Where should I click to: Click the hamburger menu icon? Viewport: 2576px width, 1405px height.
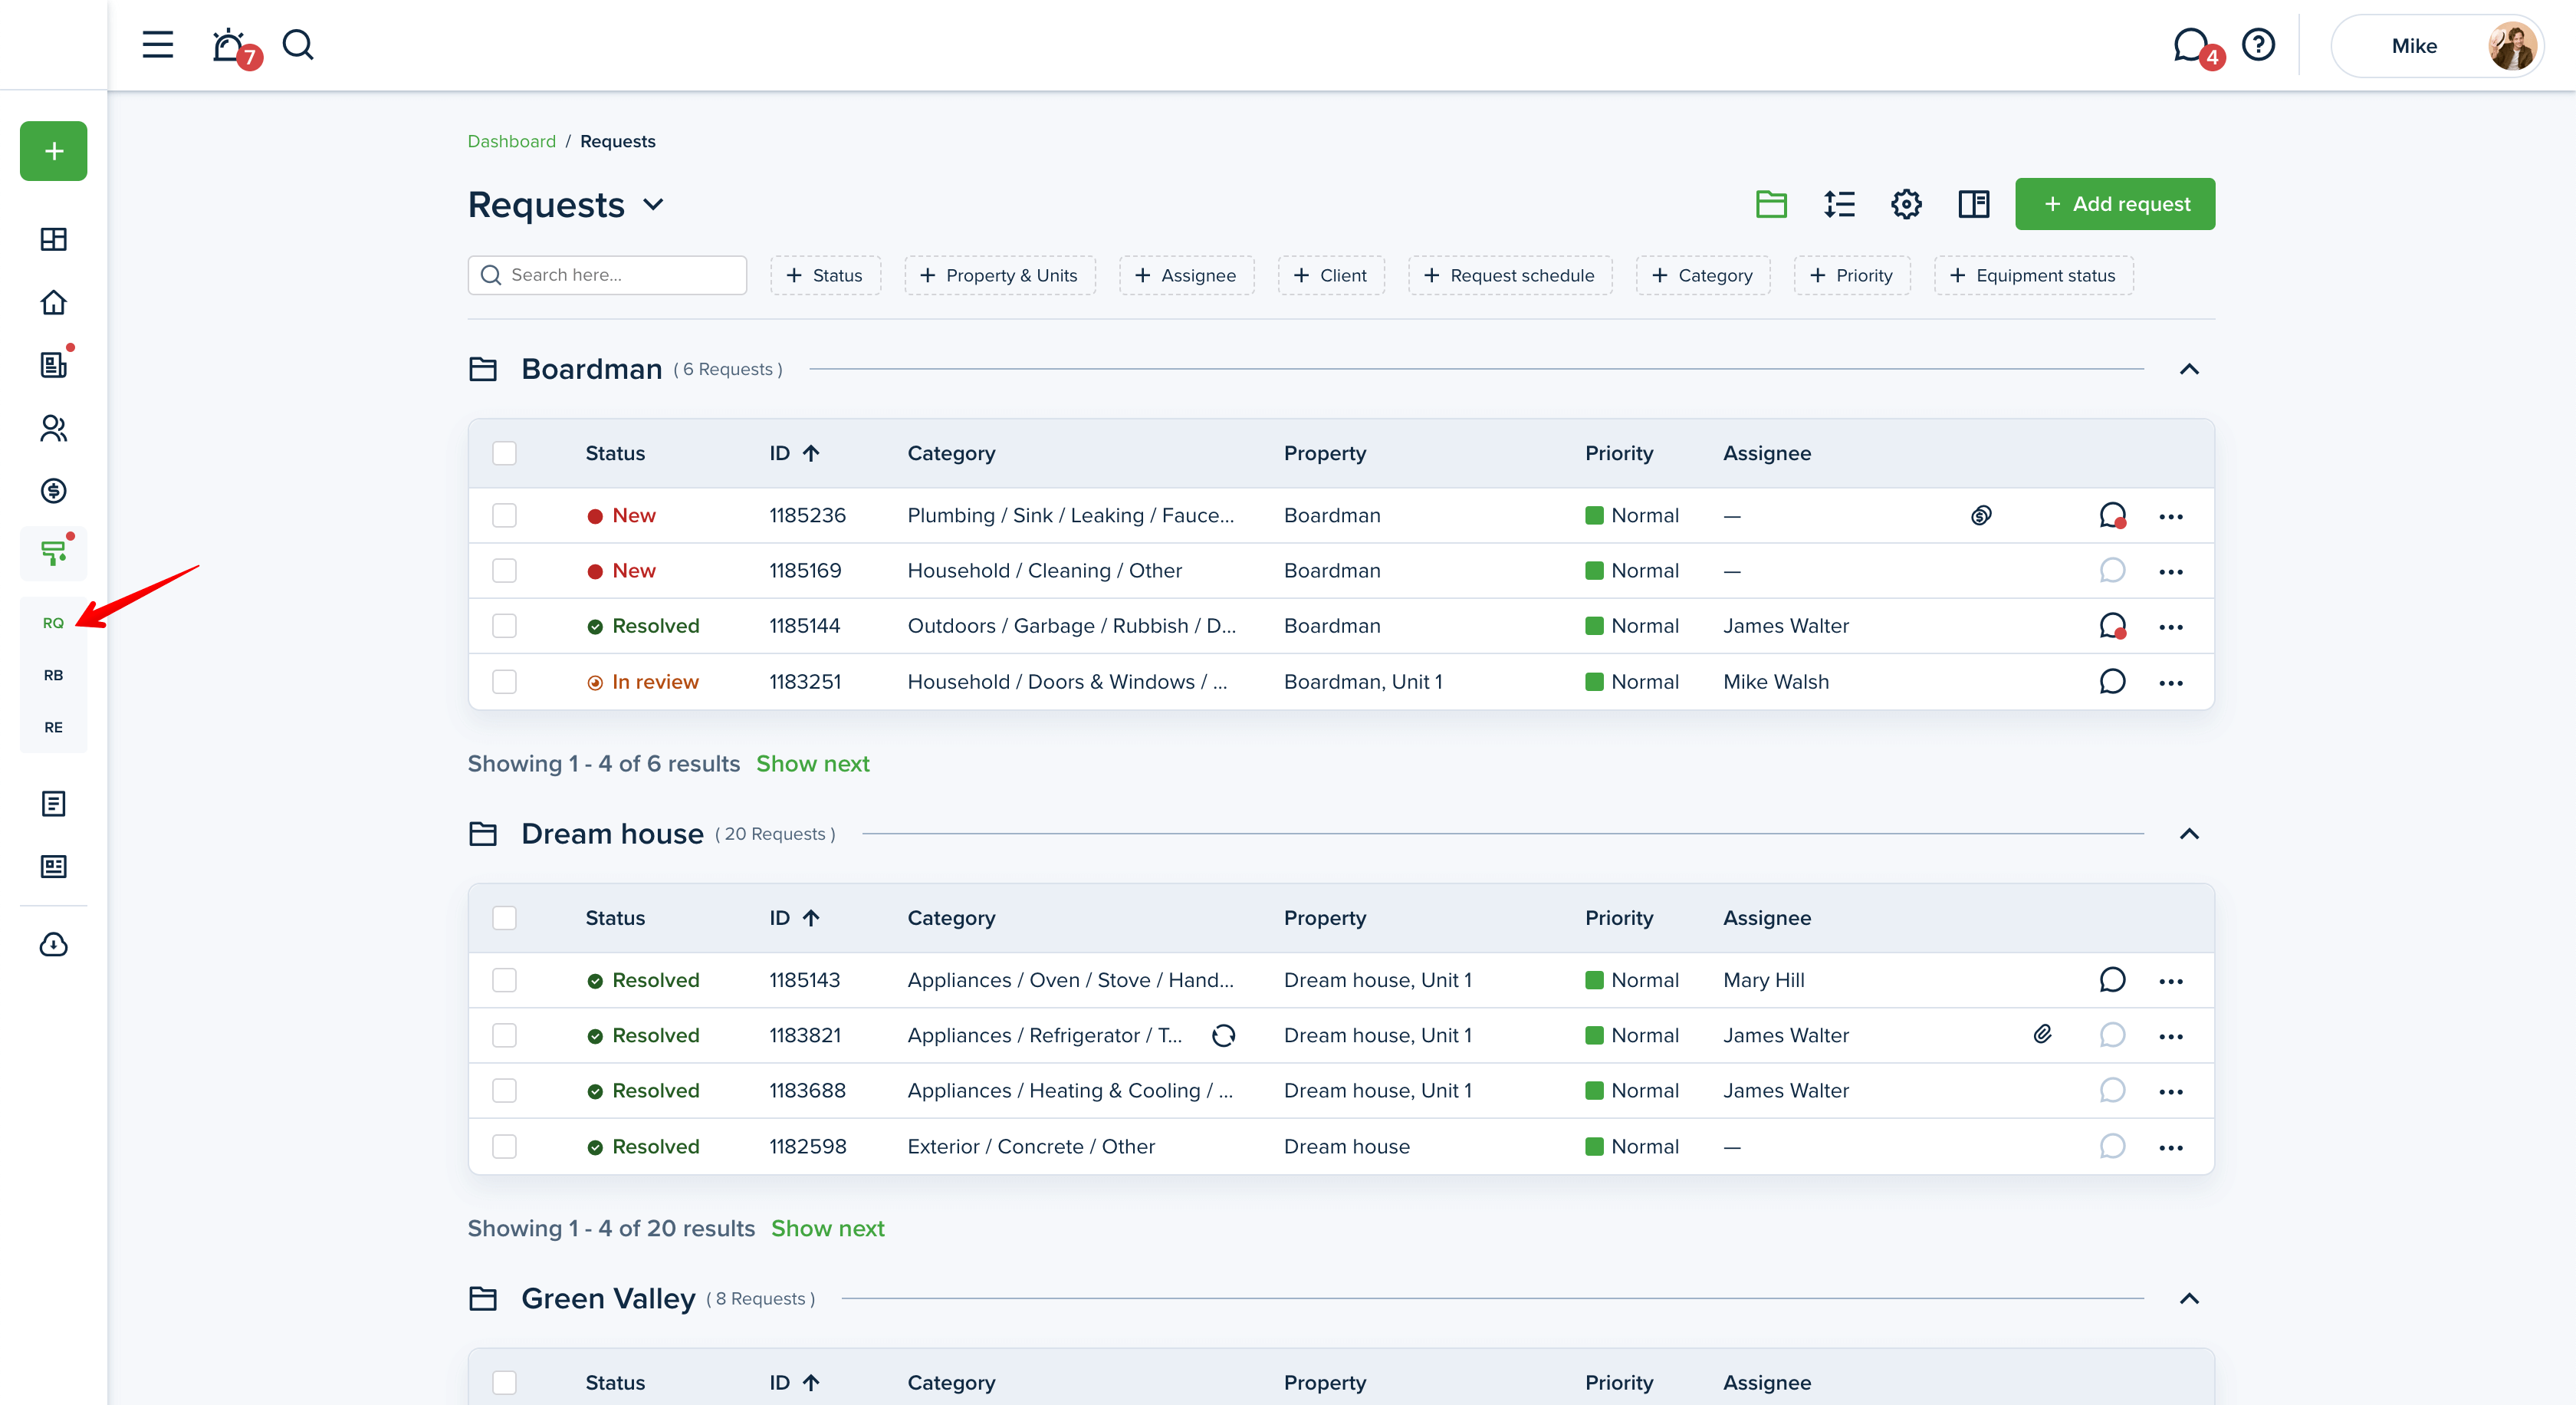pos(157,45)
